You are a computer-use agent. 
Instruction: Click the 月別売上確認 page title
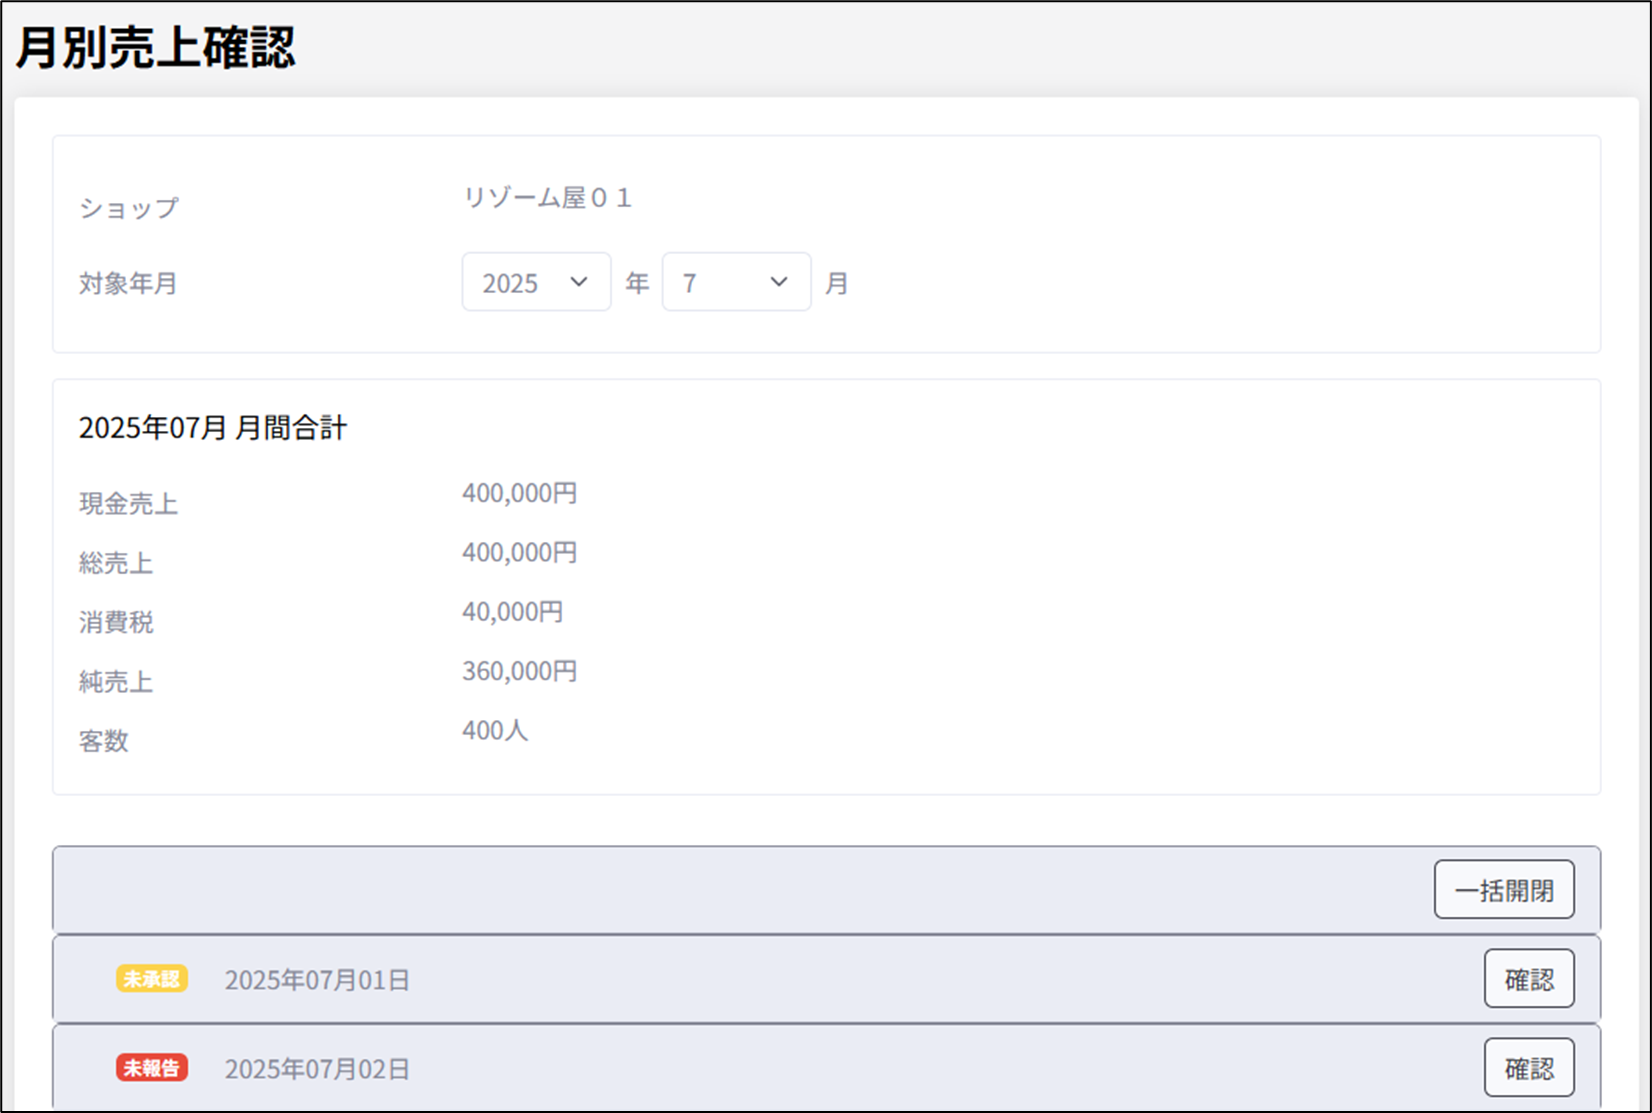(156, 48)
